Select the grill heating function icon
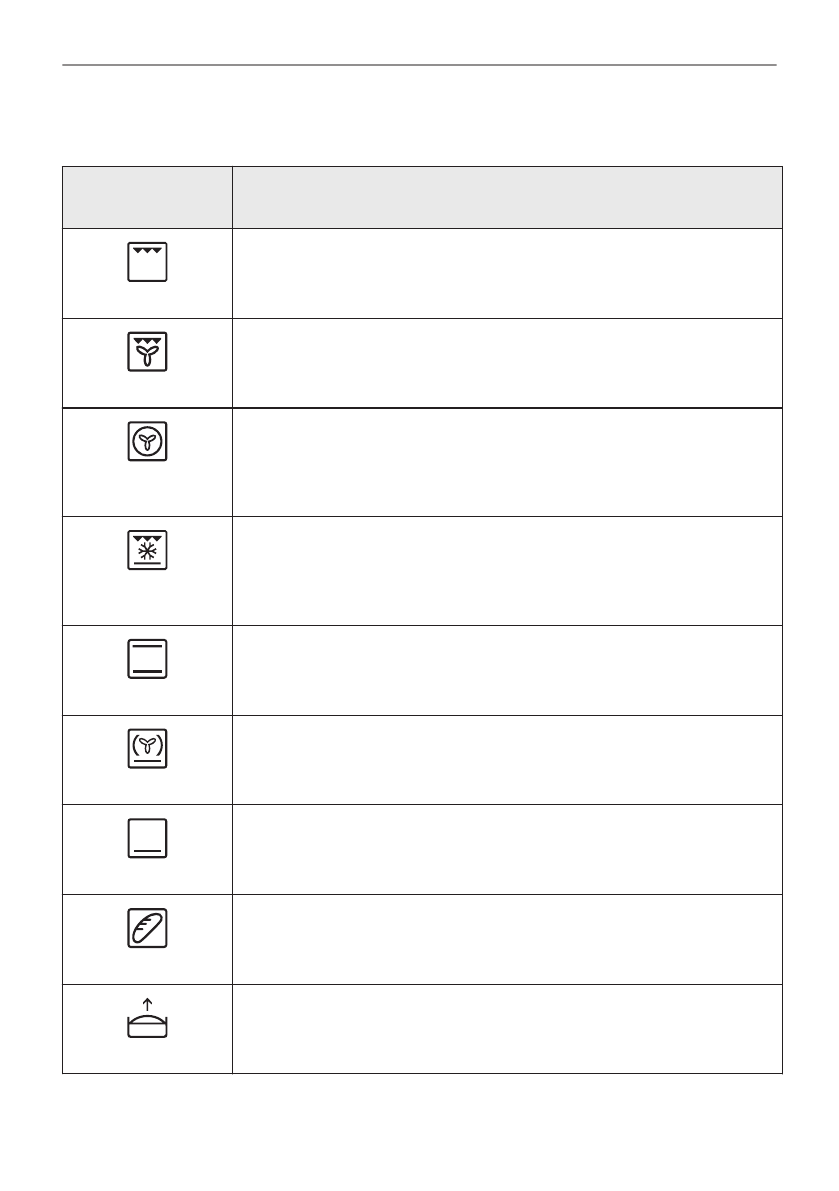The width and height of the screenshot is (839, 1191). click(147, 263)
